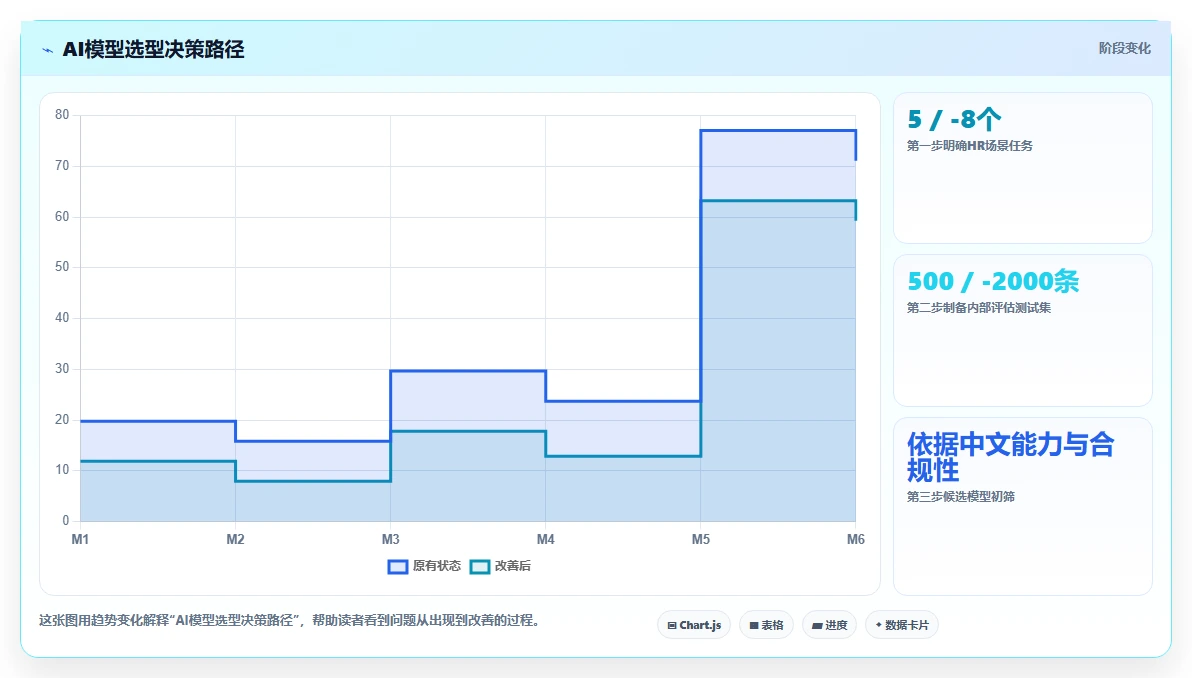The height and width of the screenshot is (678, 1192).
Task: Click the 改善后 line segment between M3 and M4
Action: (x=468, y=432)
